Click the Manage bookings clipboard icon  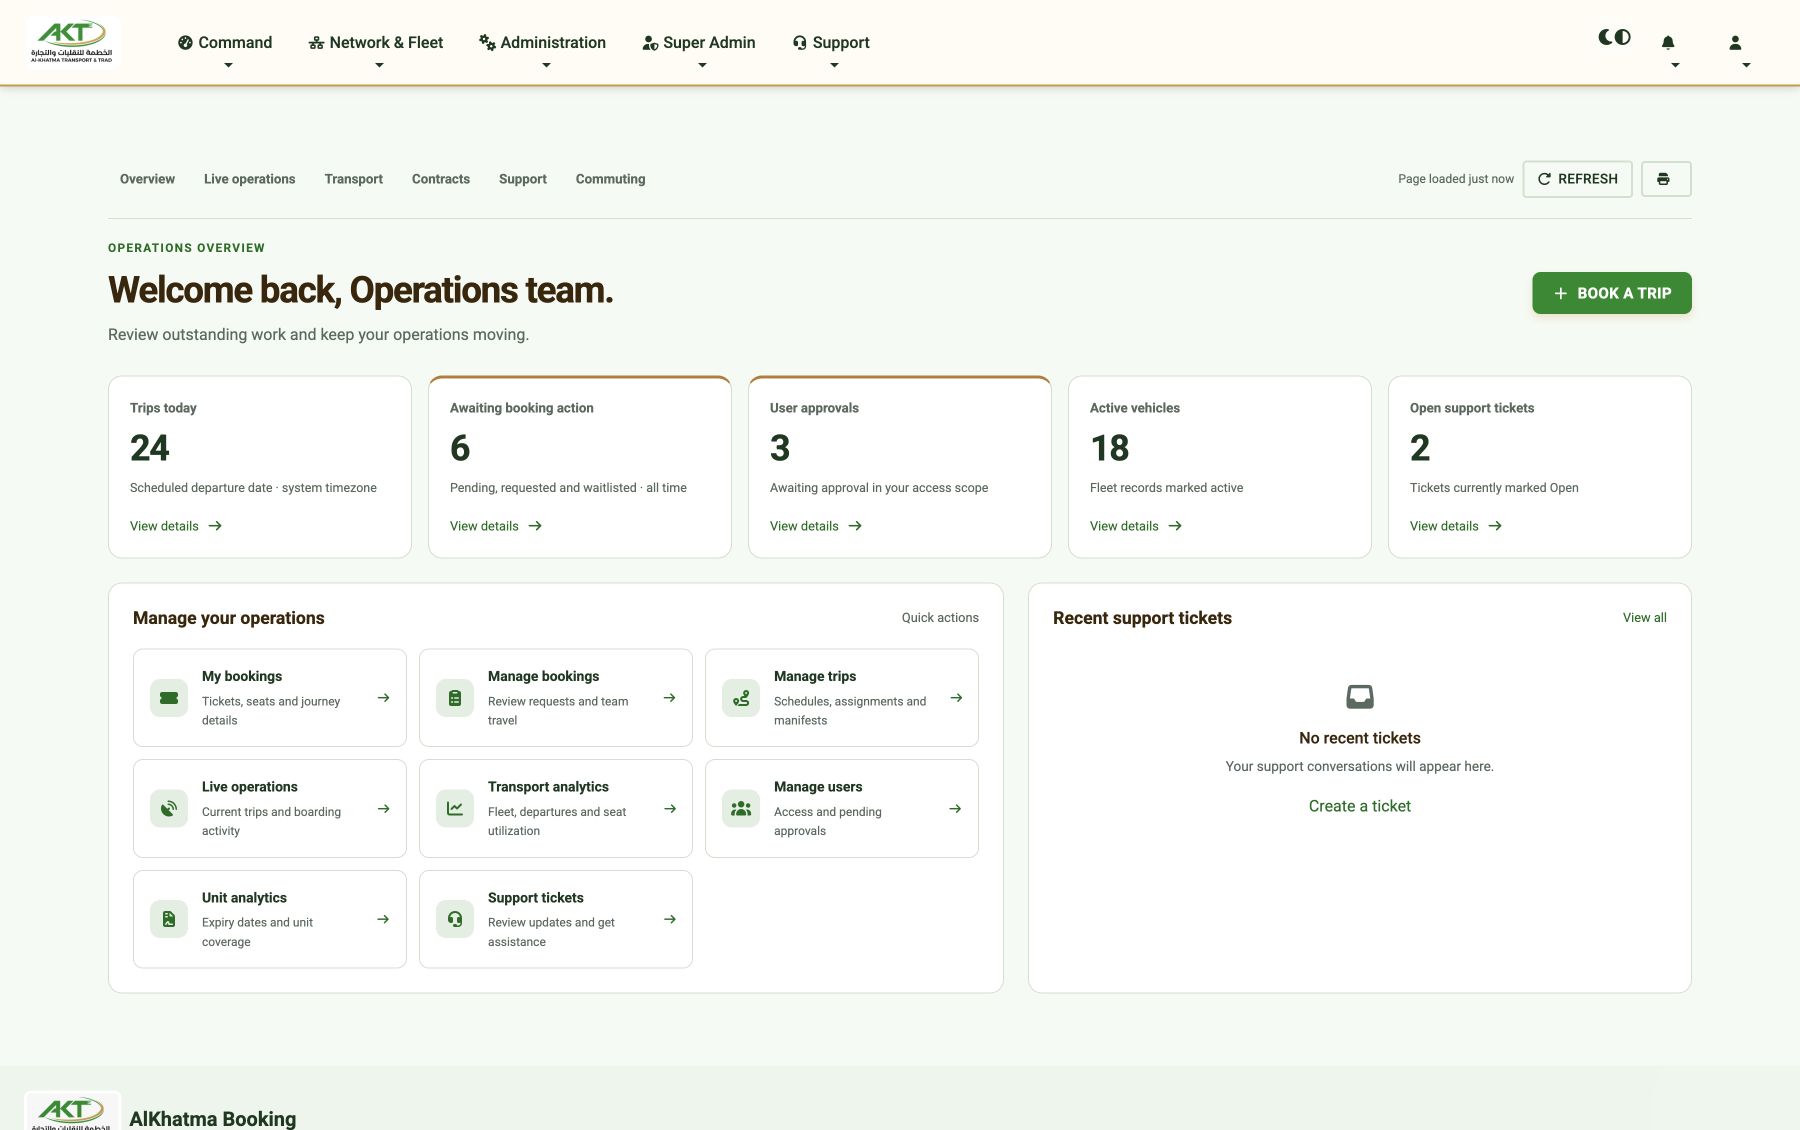pyautogui.click(x=455, y=698)
